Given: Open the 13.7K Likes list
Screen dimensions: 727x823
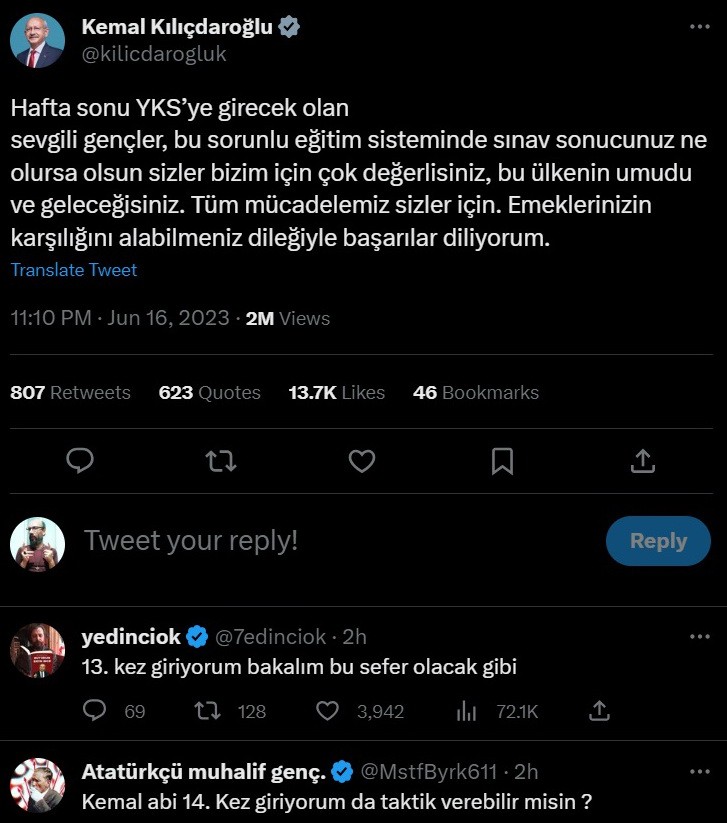Looking at the screenshot, I should point(337,393).
